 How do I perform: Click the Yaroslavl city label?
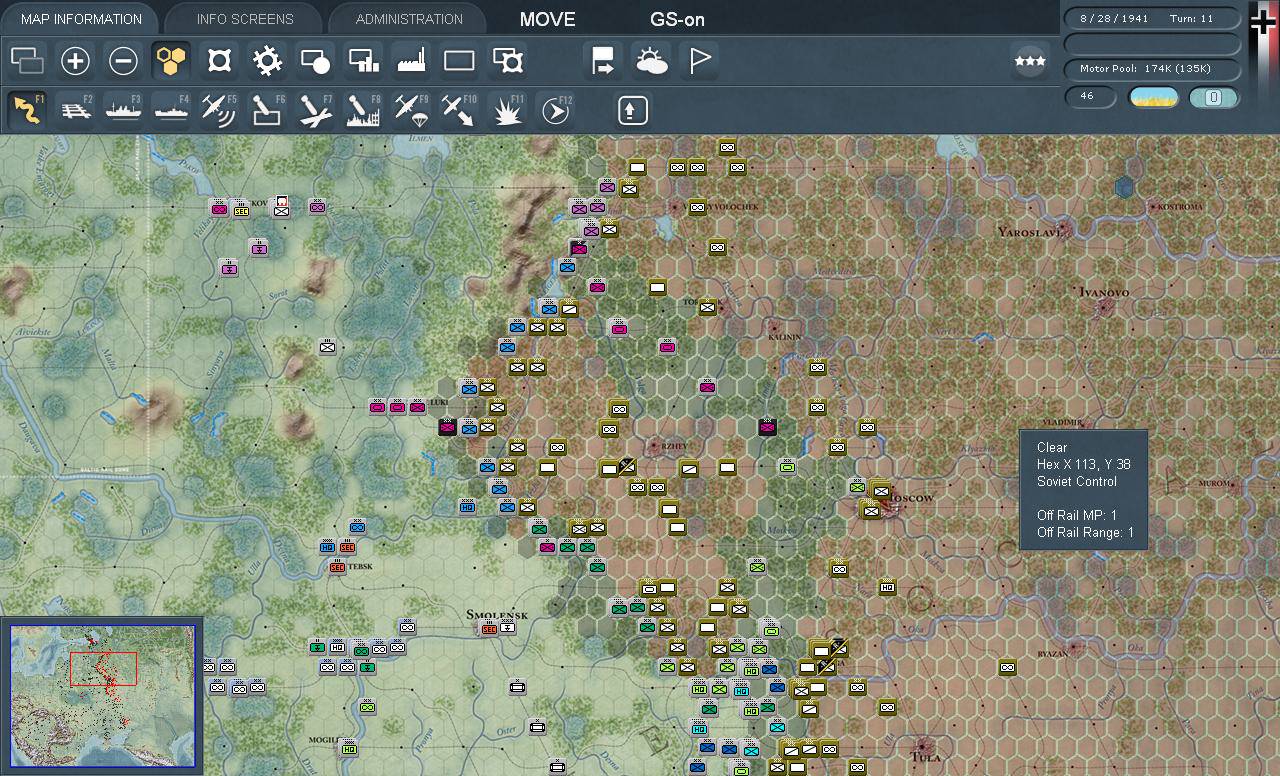1030,231
